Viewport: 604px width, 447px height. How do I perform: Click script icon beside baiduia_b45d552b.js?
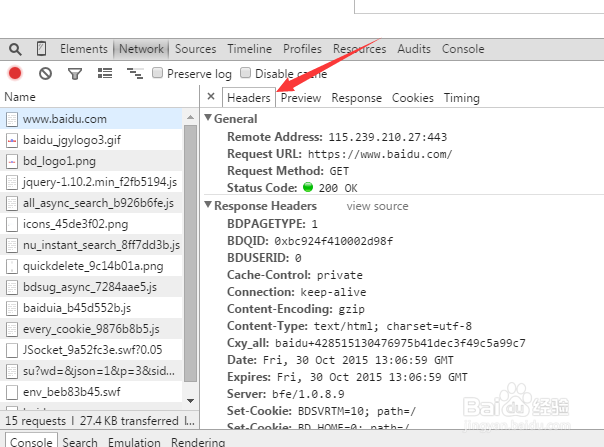pyautogui.click(x=12, y=308)
